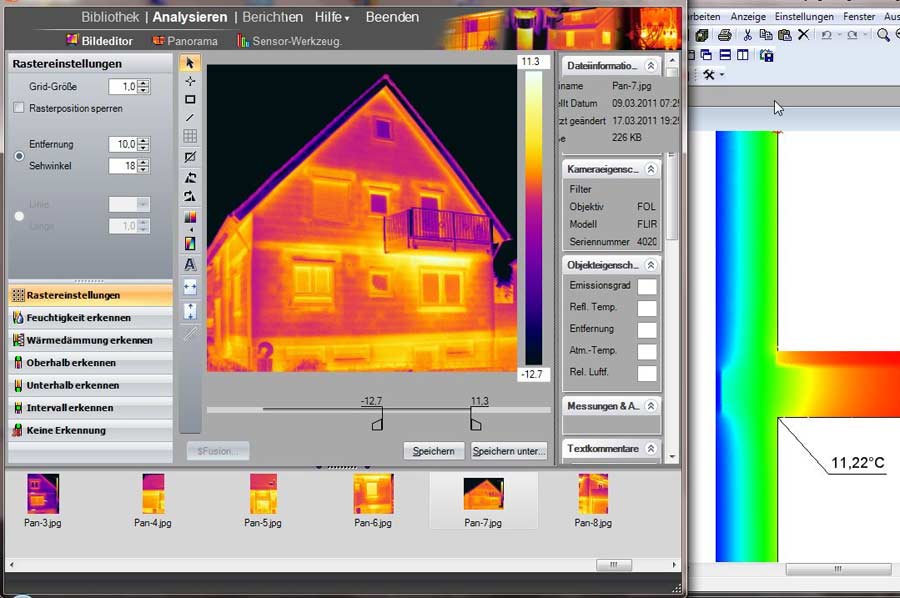The width and height of the screenshot is (900, 598).
Task: Click the printer icon in toolbar
Action: [725, 34]
